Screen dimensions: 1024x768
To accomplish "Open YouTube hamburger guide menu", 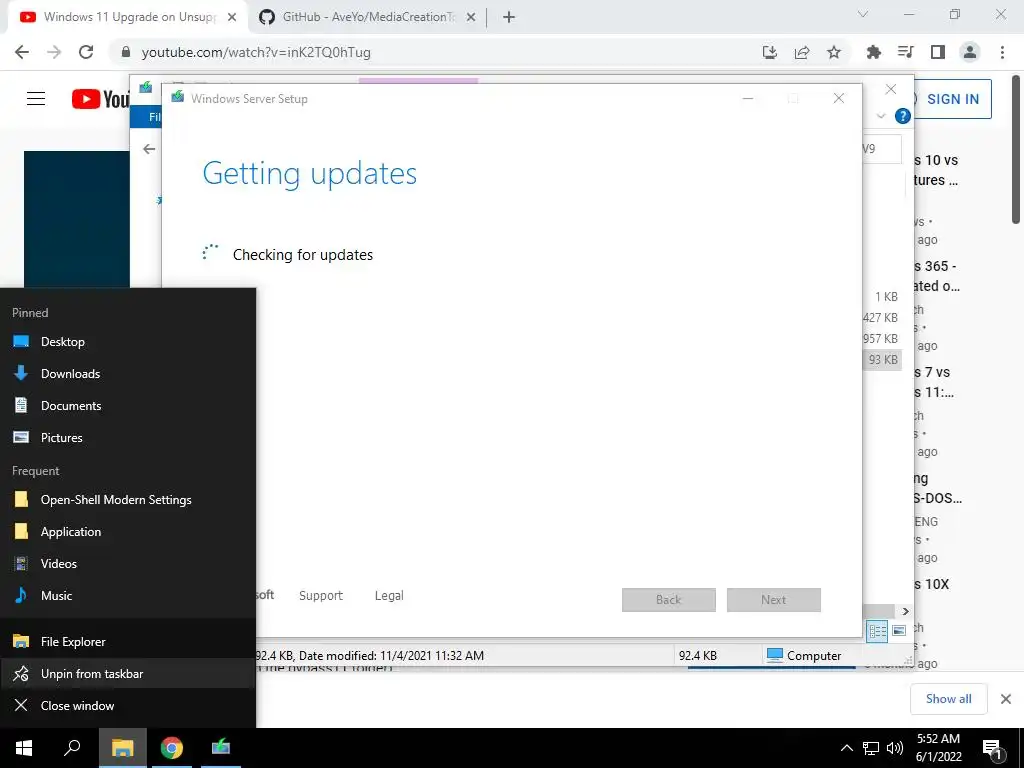I will [x=36, y=99].
